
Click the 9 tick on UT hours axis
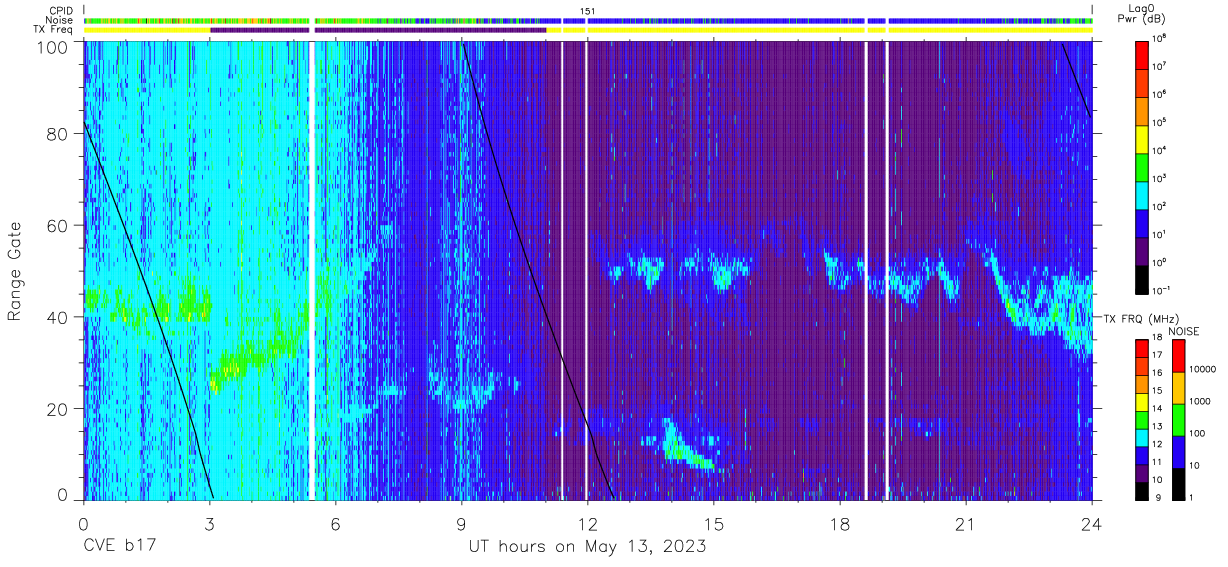pos(461,523)
